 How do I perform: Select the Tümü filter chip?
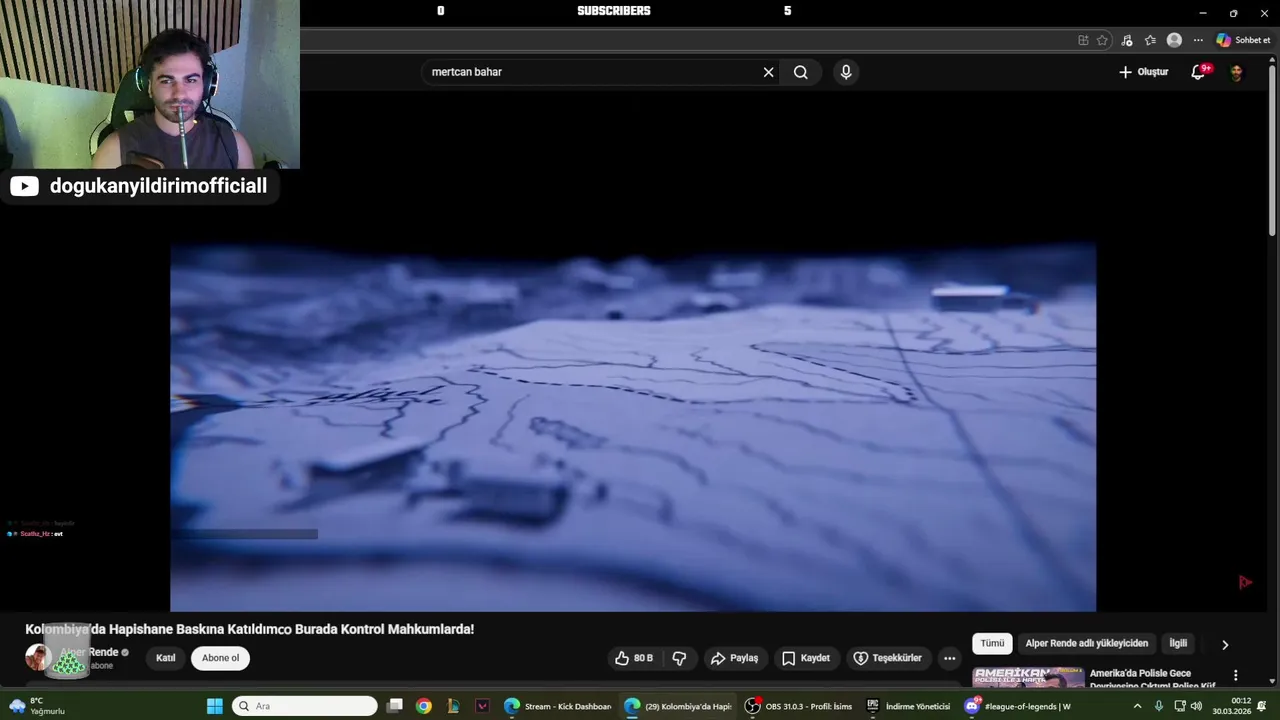[x=992, y=643]
